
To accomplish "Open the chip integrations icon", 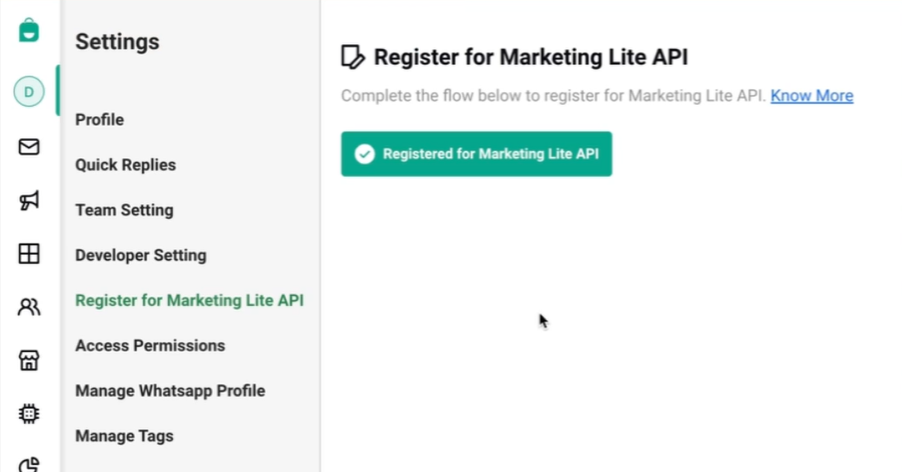I will click(29, 413).
